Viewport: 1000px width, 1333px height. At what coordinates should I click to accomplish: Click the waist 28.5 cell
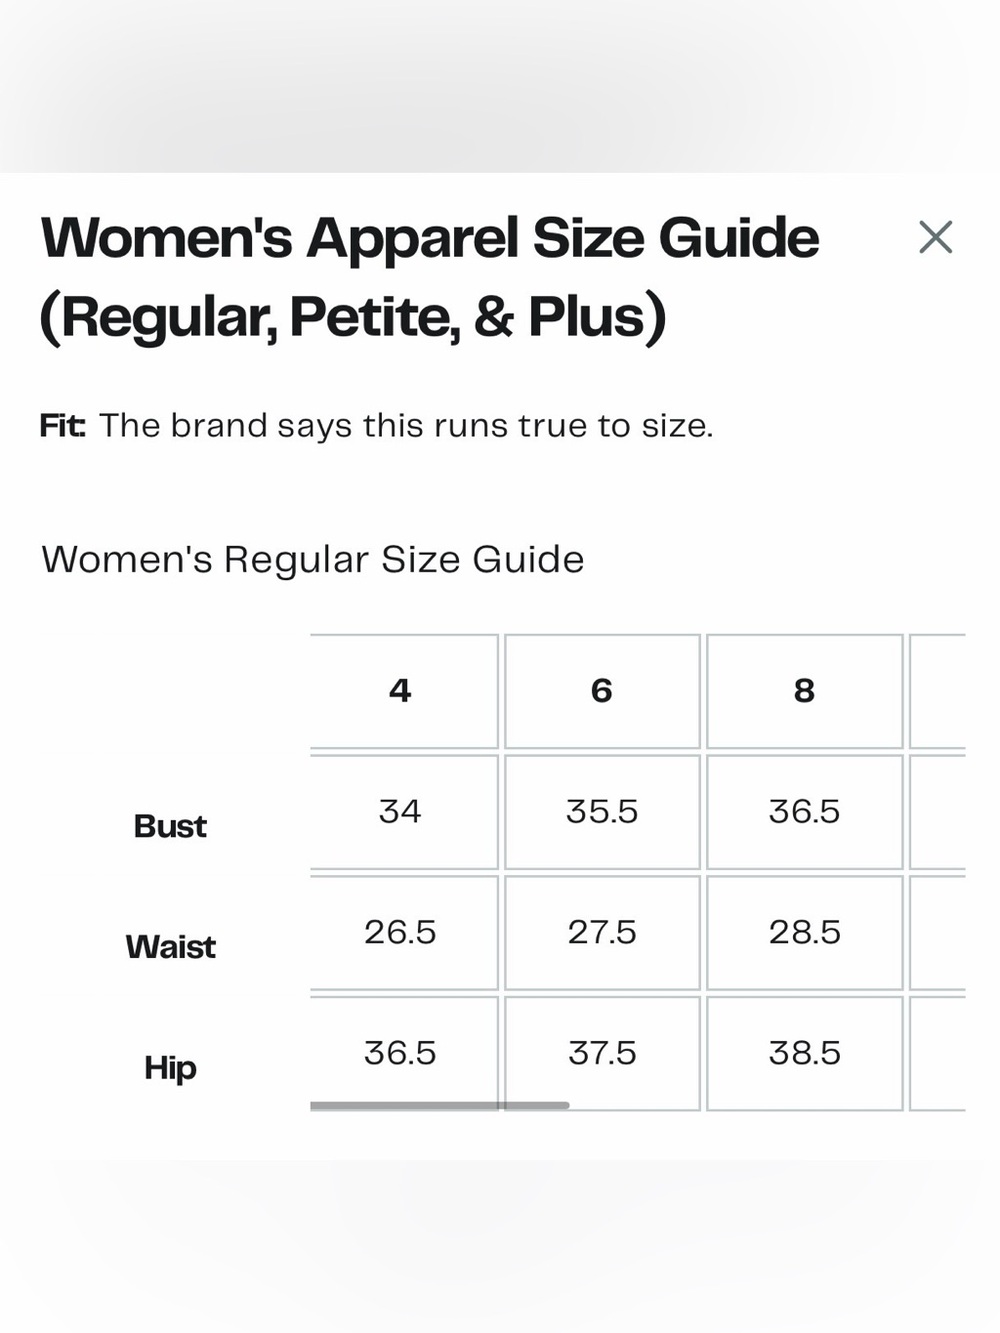(805, 933)
